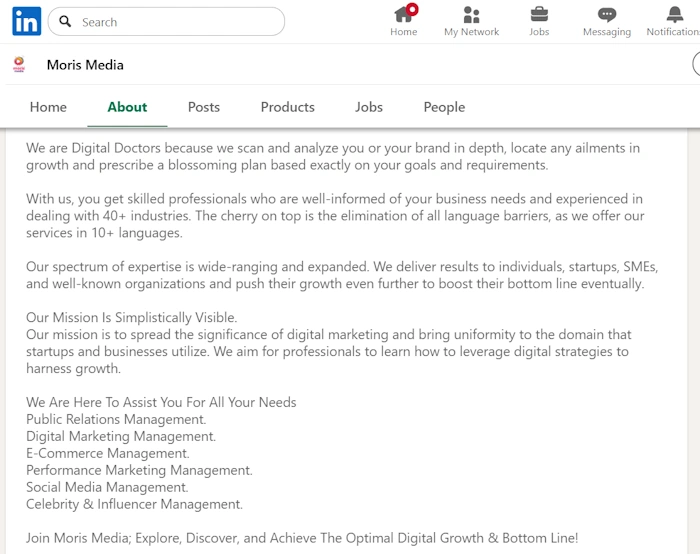Click 'Public Relations Management.' line
700x554 pixels.
click(x=116, y=419)
